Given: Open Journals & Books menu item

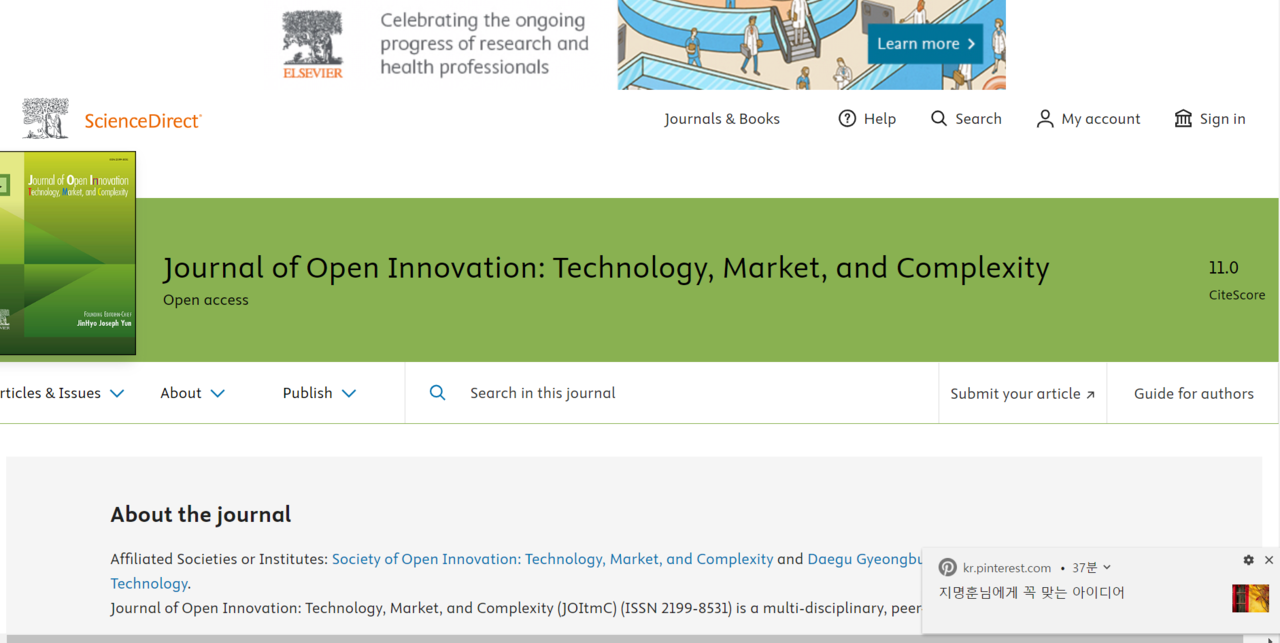Looking at the screenshot, I should [721, 119].
